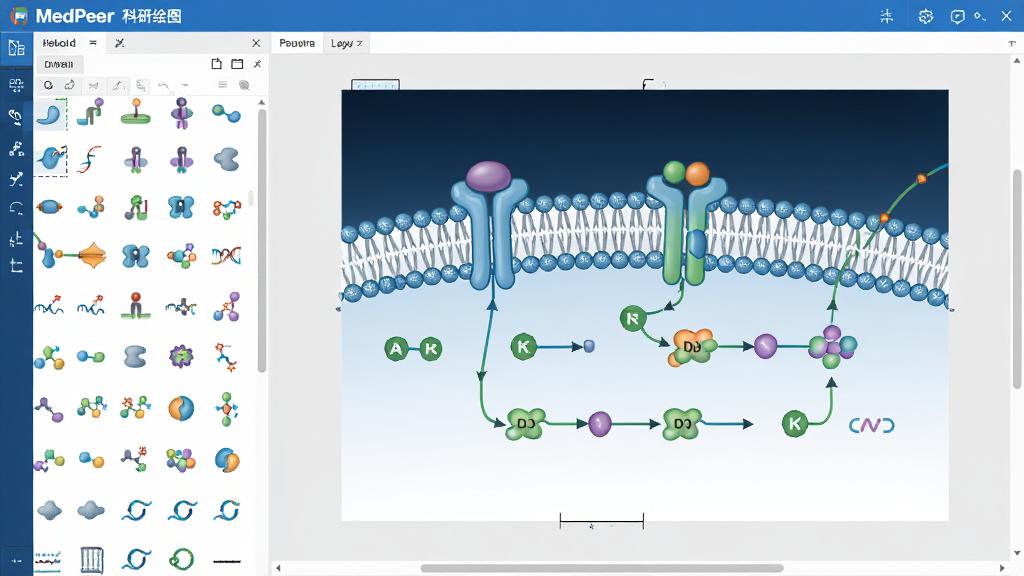Click the three-lines list icon in library toolbar
The image size is (1024, 576).
point(223,85)
